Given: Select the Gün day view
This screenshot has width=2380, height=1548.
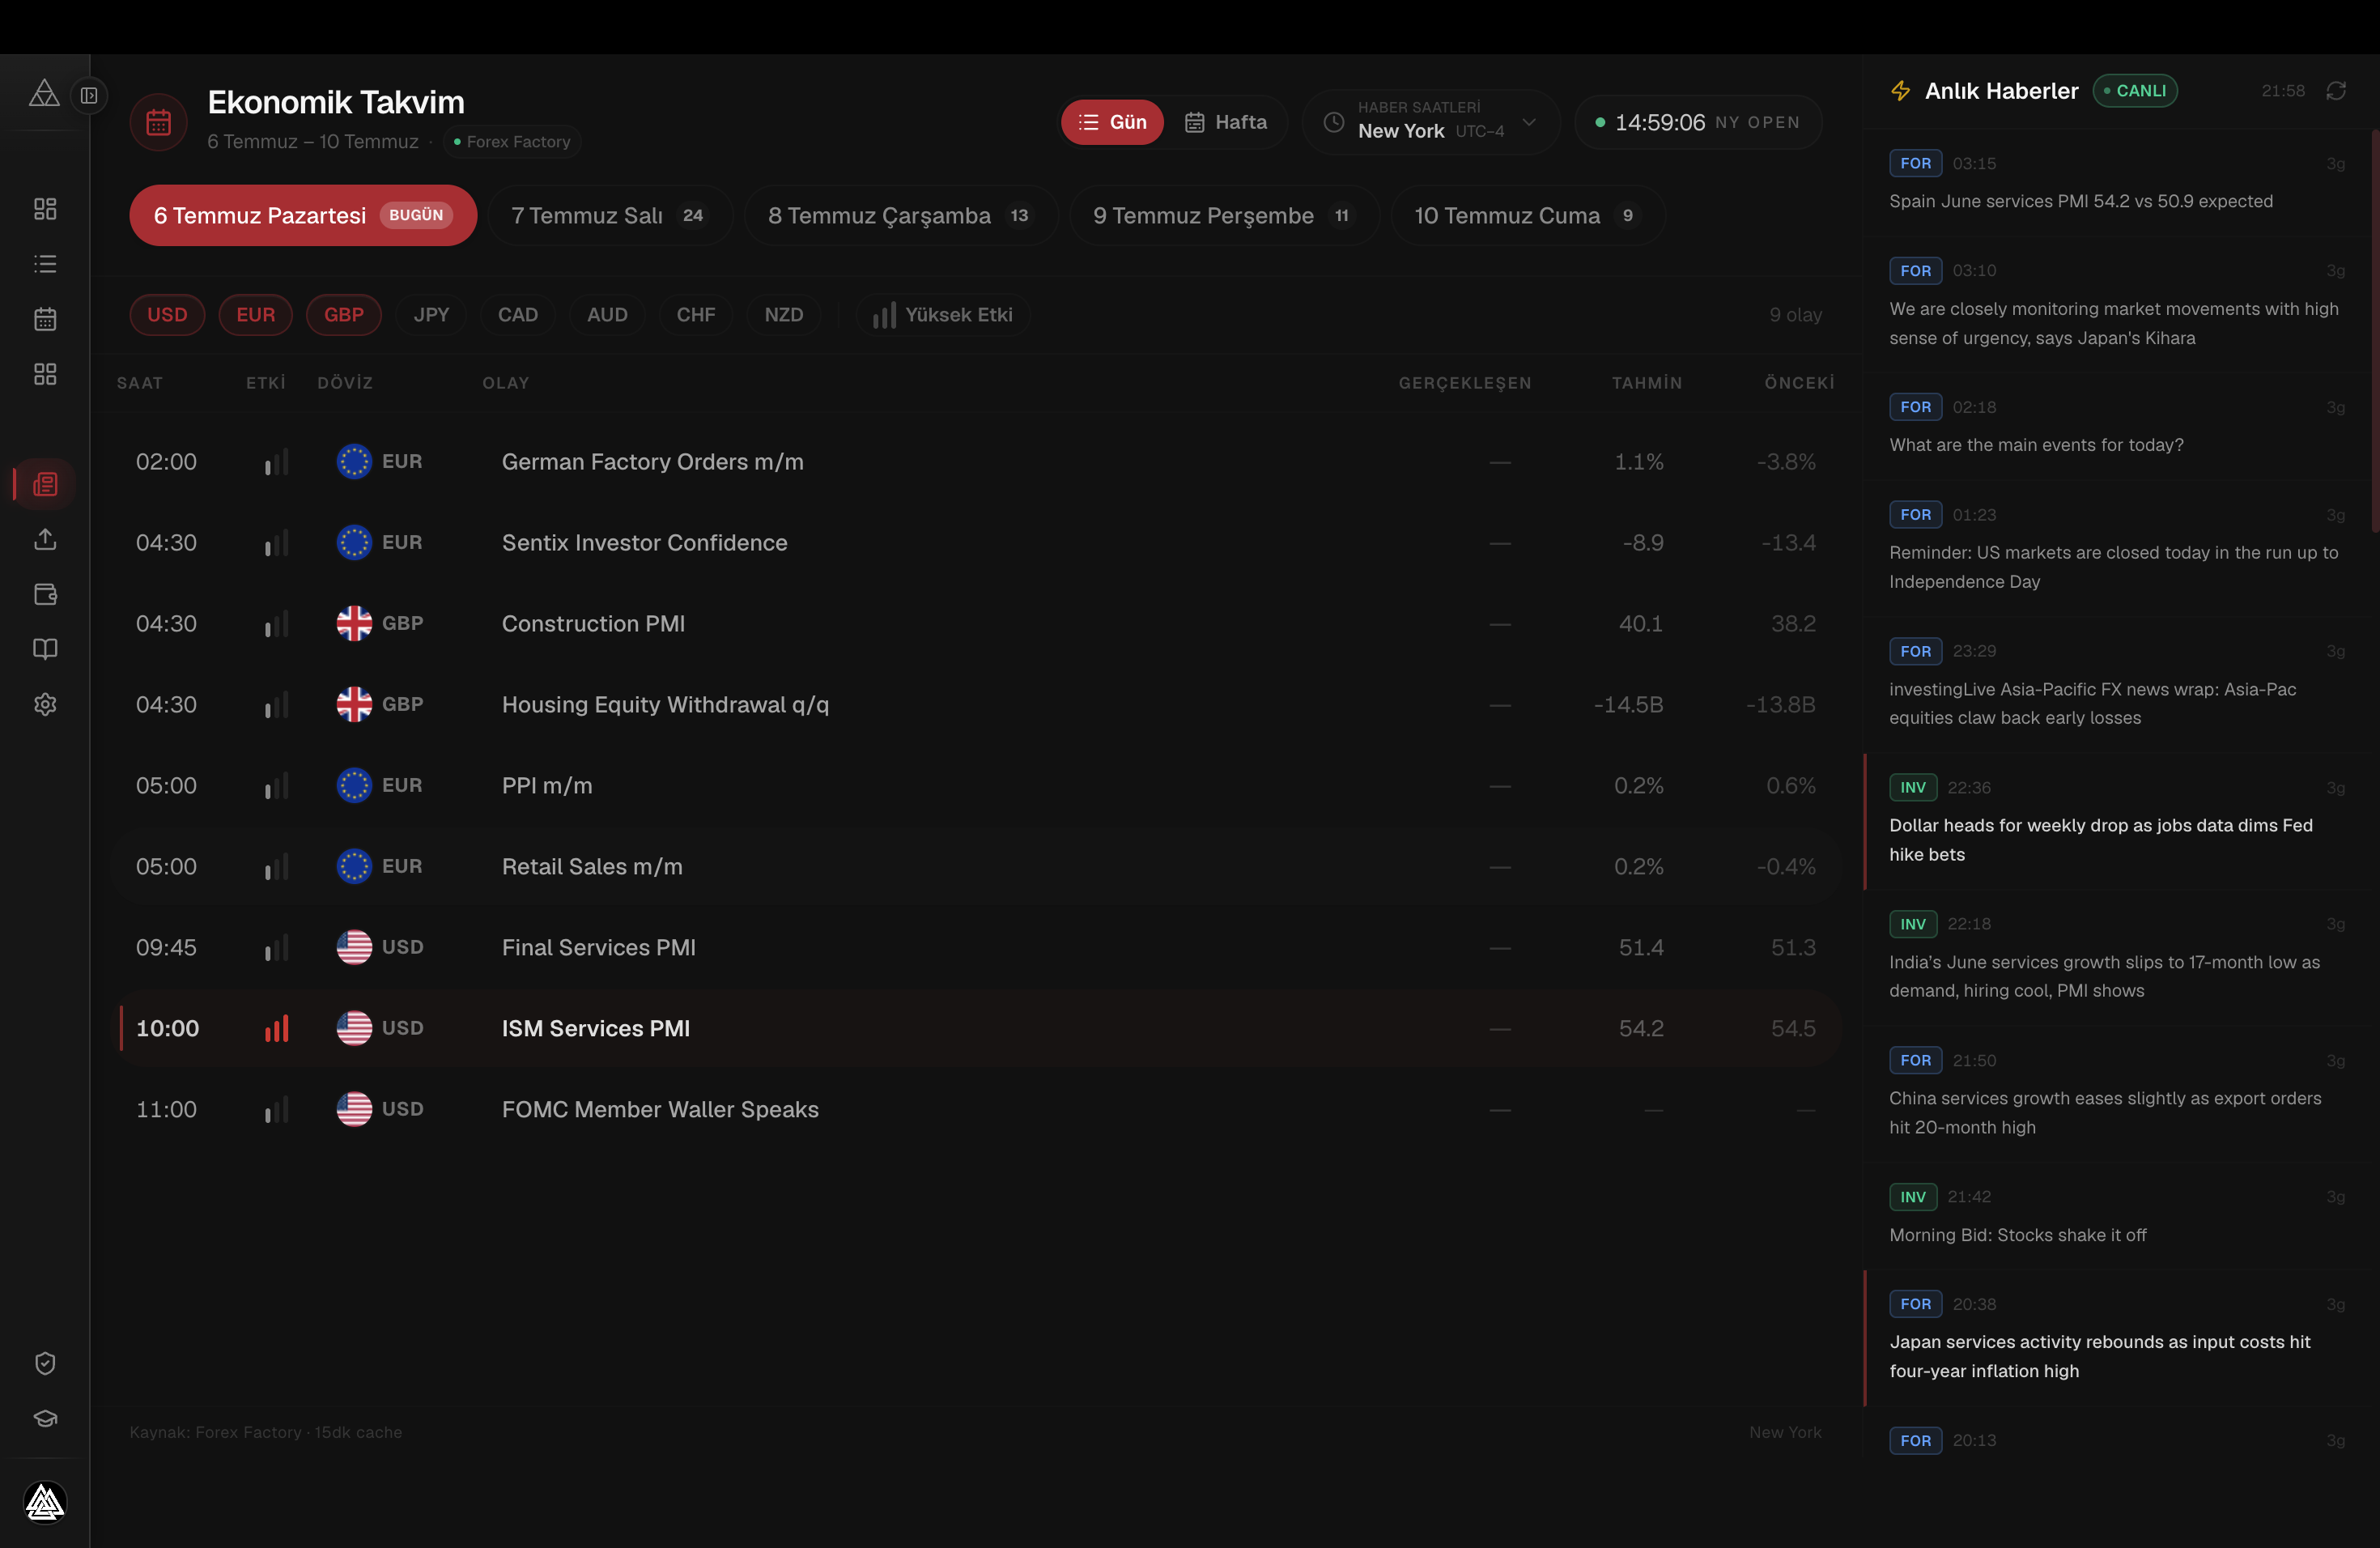Looking at the screenshot, I should [1112, 122].
